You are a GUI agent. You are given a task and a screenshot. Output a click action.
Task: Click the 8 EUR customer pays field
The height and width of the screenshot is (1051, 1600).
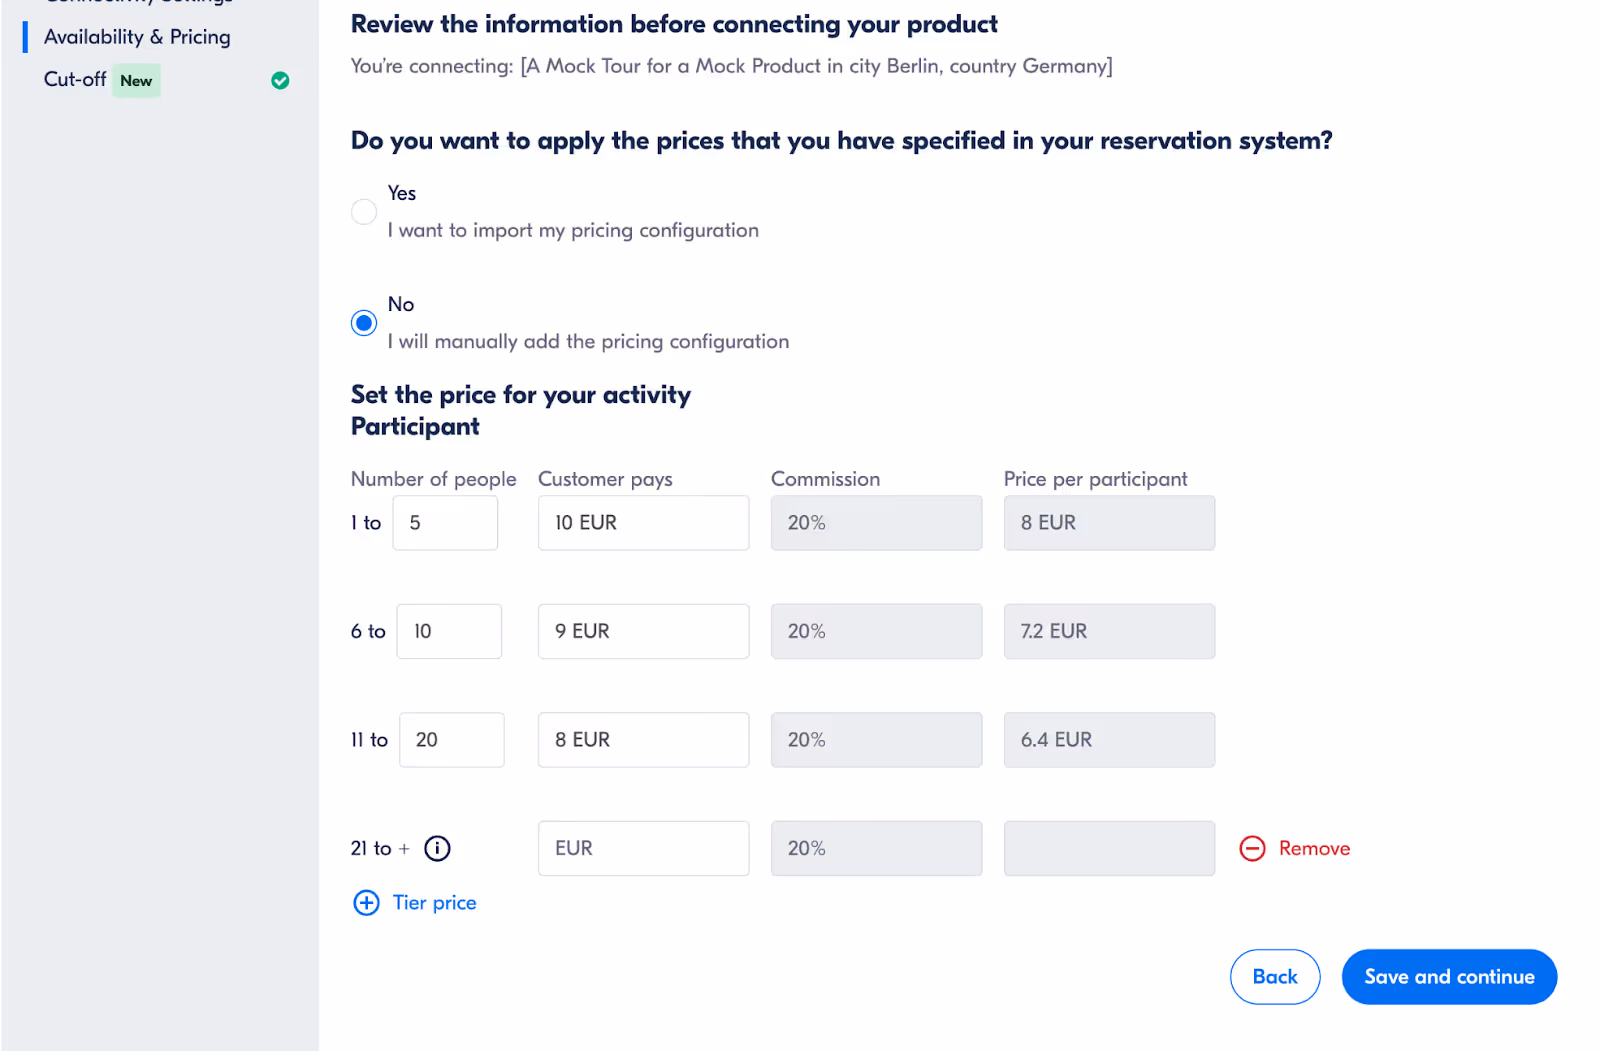point(643,740)
